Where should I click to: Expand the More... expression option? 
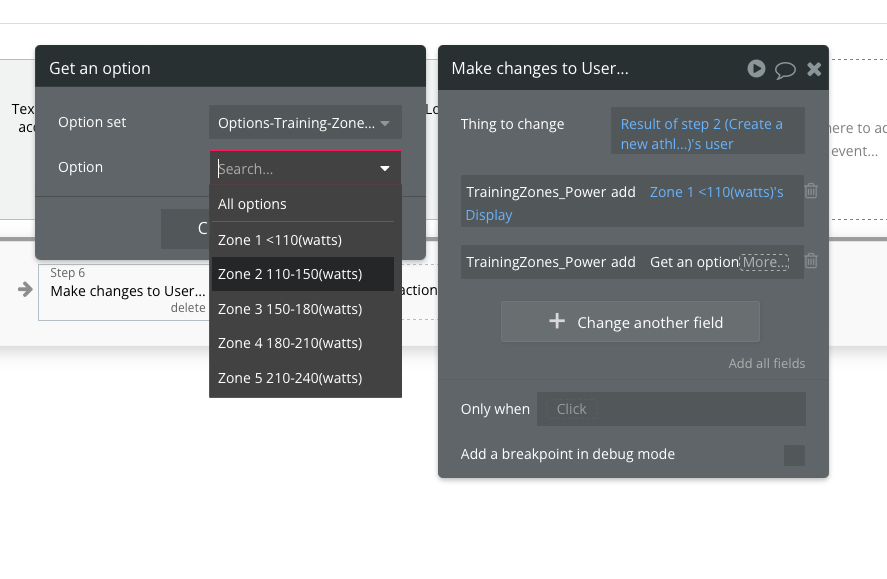765,262
